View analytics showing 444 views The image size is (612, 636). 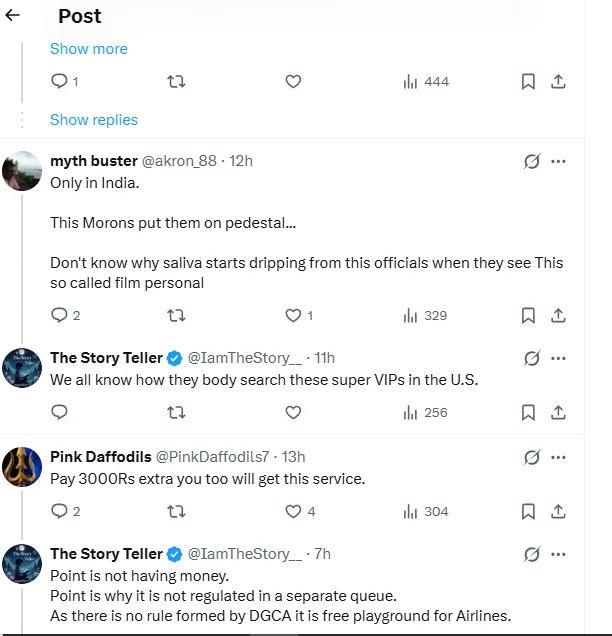tap(426, 82)
